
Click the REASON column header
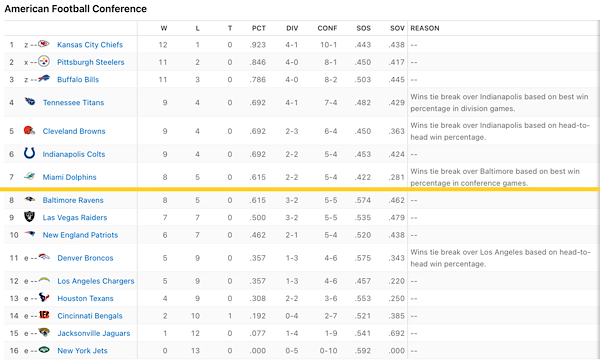[x=425, y=28]
